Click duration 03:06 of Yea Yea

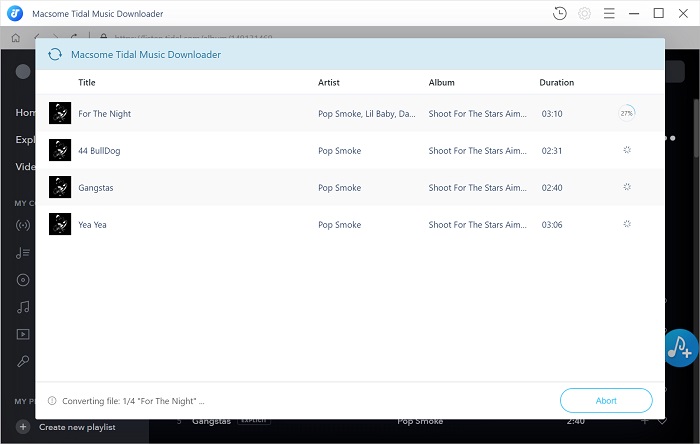click(x=552, y=225)
